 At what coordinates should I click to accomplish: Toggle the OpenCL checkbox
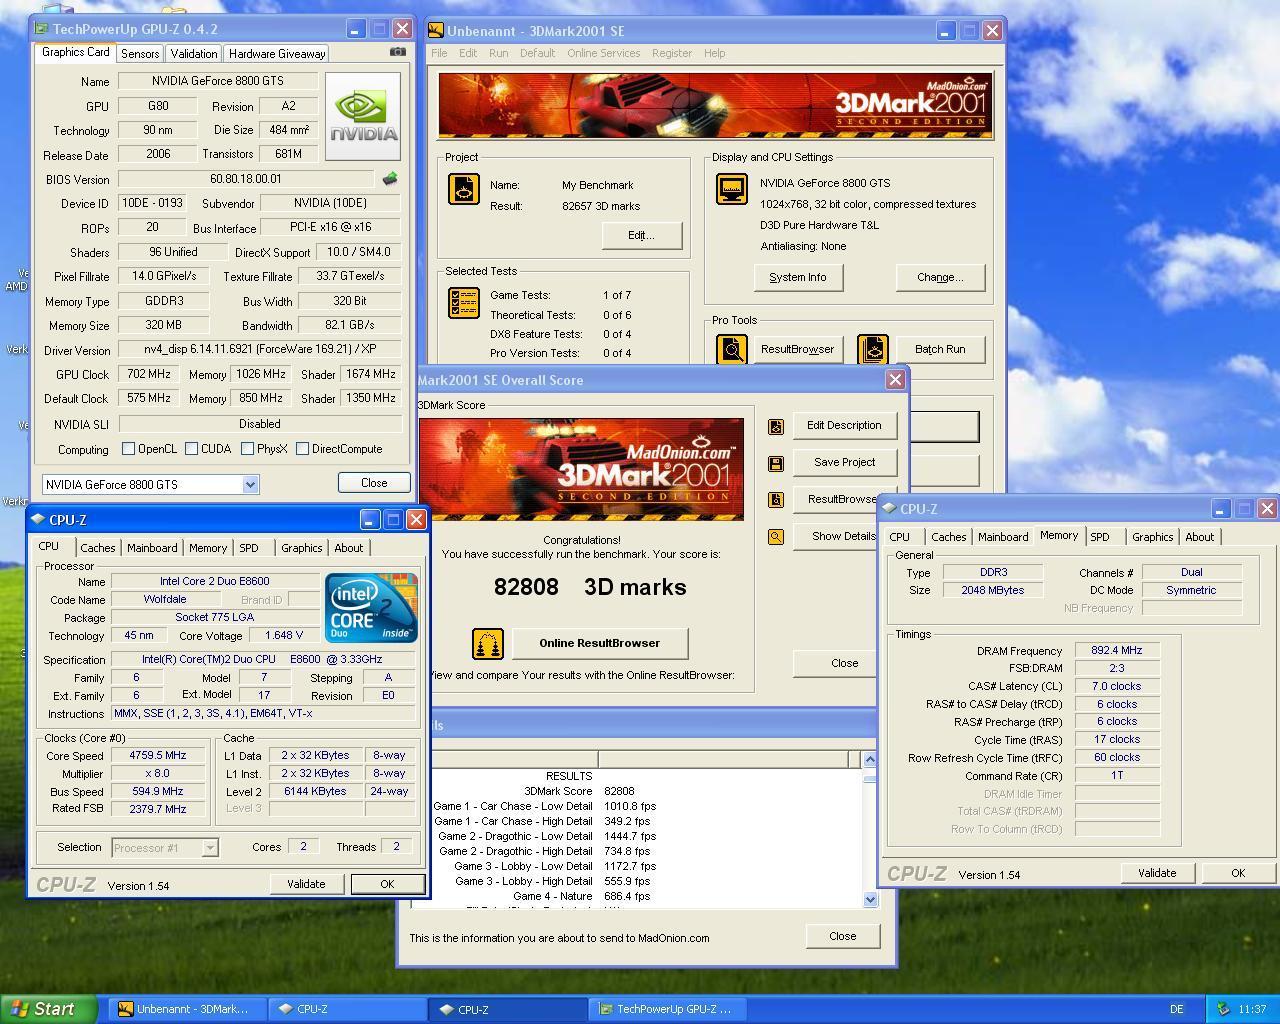128,449
